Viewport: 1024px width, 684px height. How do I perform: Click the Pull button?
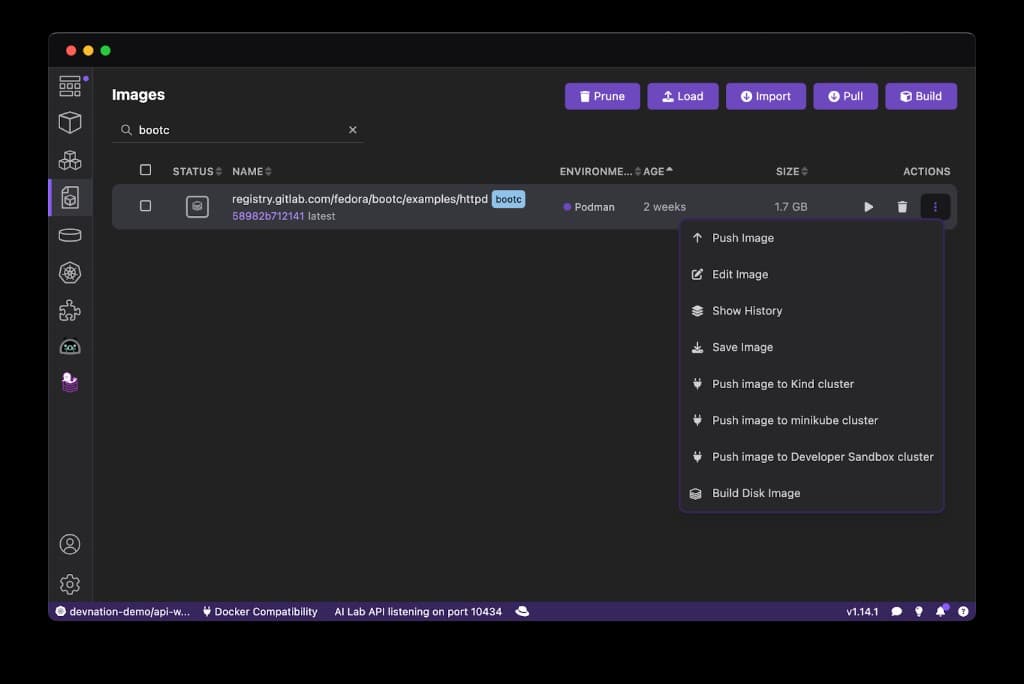(x=845, y=96)
